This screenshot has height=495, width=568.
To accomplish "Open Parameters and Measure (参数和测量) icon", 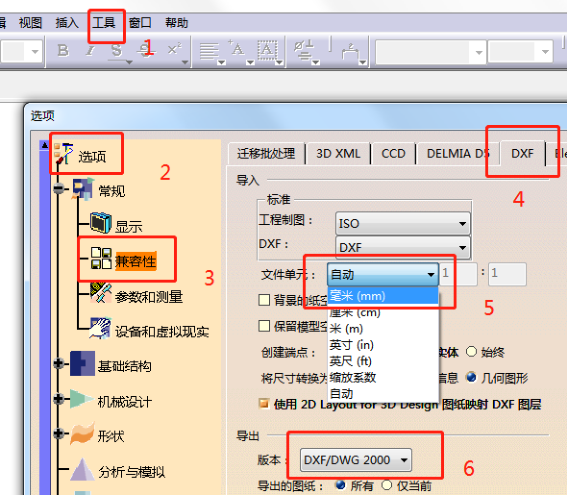I will [x=101, y=293].
